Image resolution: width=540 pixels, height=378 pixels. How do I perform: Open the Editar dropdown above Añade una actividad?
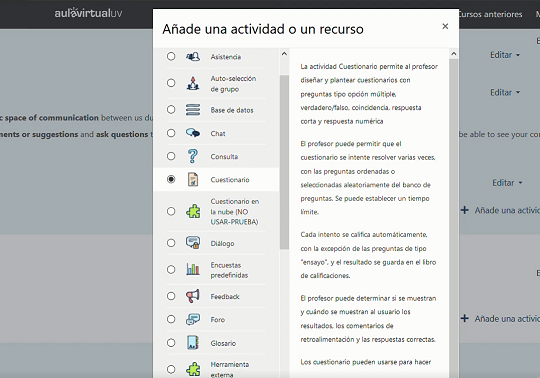[x=507, y=183]
